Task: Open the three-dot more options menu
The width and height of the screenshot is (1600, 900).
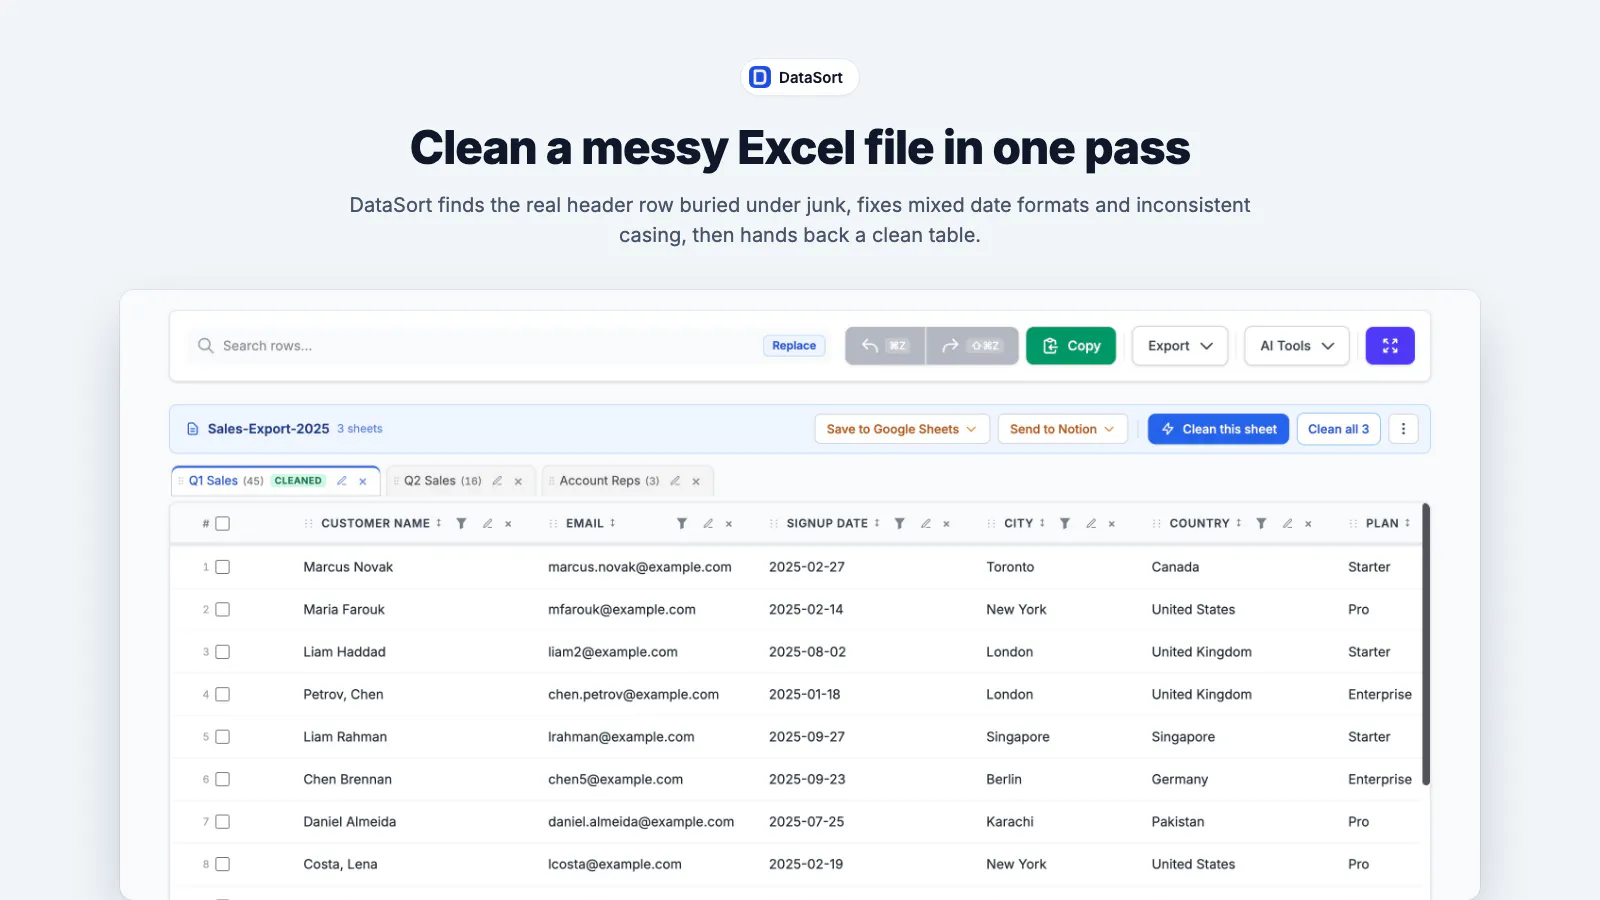Action: (x=1403, y=429)
